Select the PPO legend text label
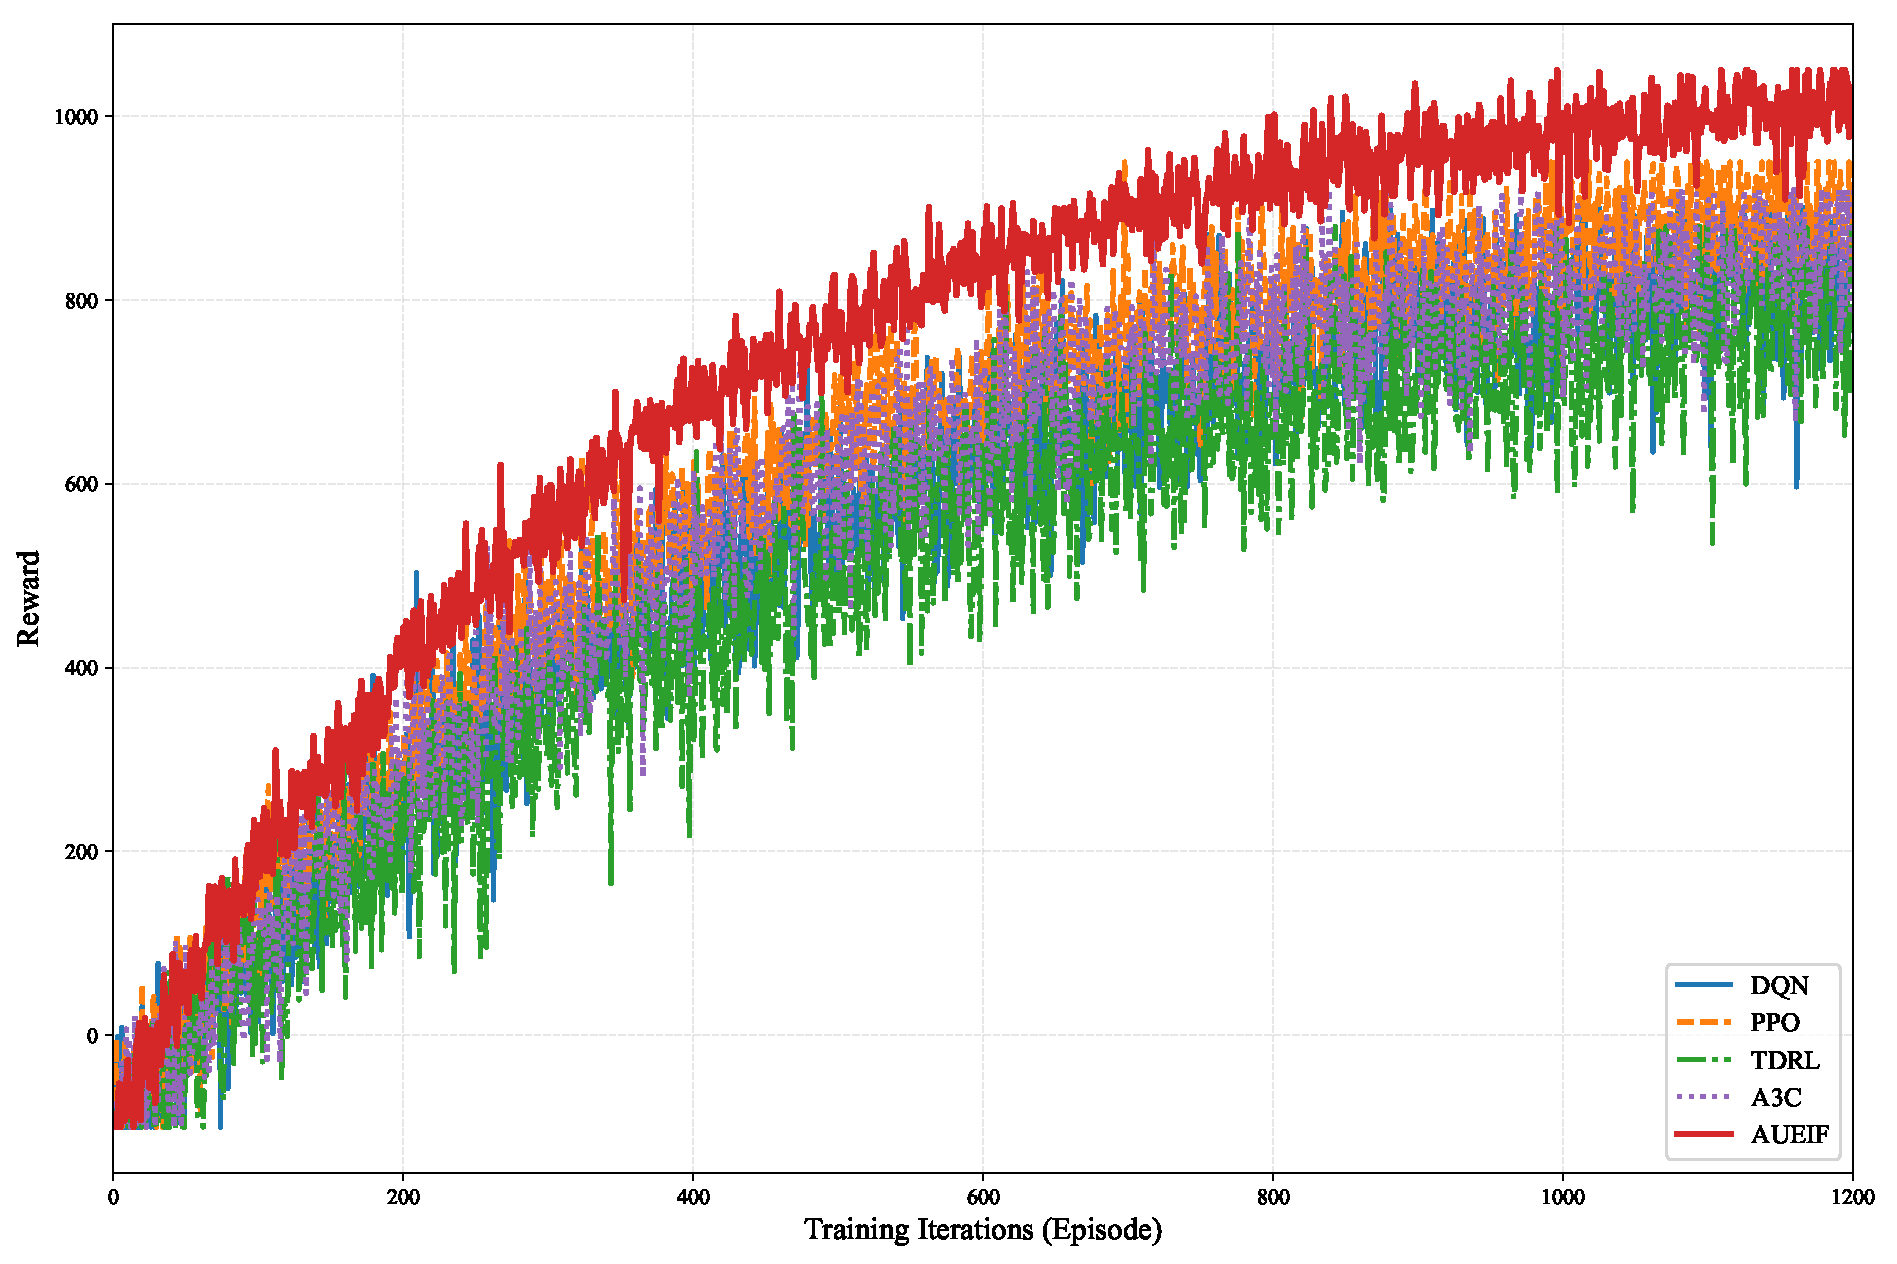Screen dimensions: 1897x1264 click(1775, 1022)
